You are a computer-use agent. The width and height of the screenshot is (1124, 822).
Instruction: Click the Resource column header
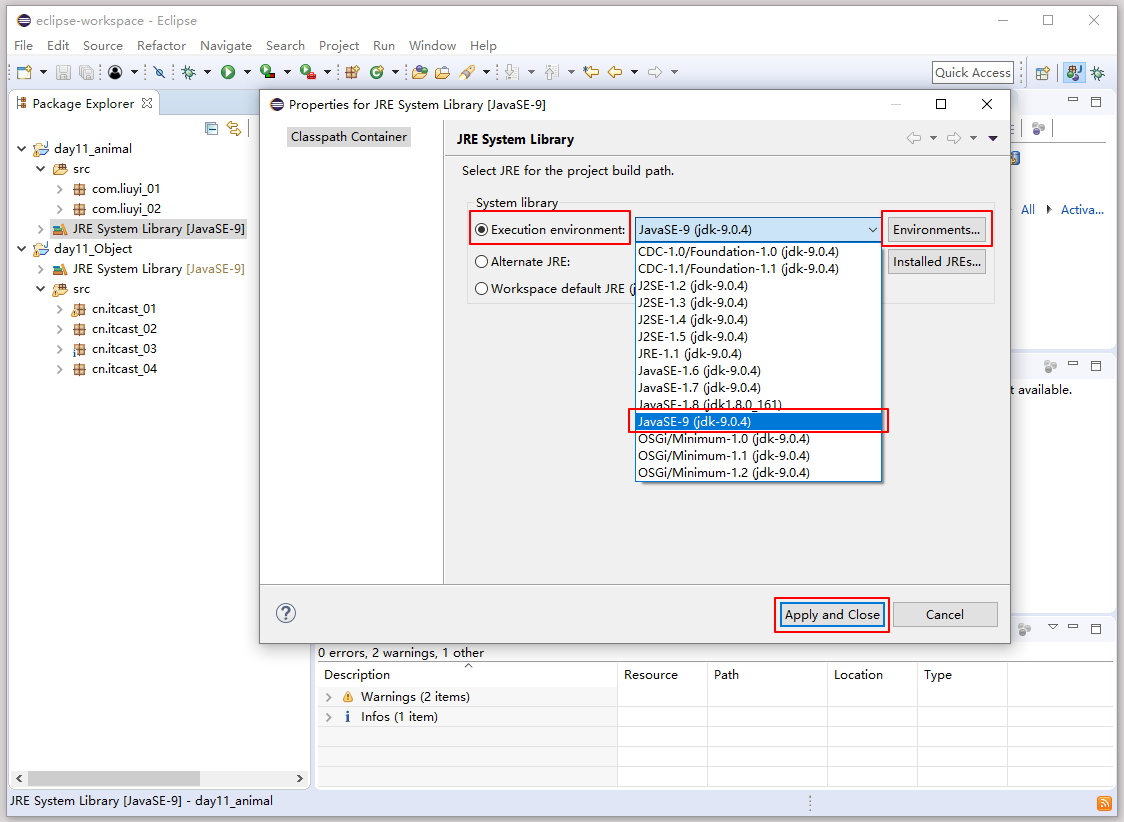(x=662, y=674)
